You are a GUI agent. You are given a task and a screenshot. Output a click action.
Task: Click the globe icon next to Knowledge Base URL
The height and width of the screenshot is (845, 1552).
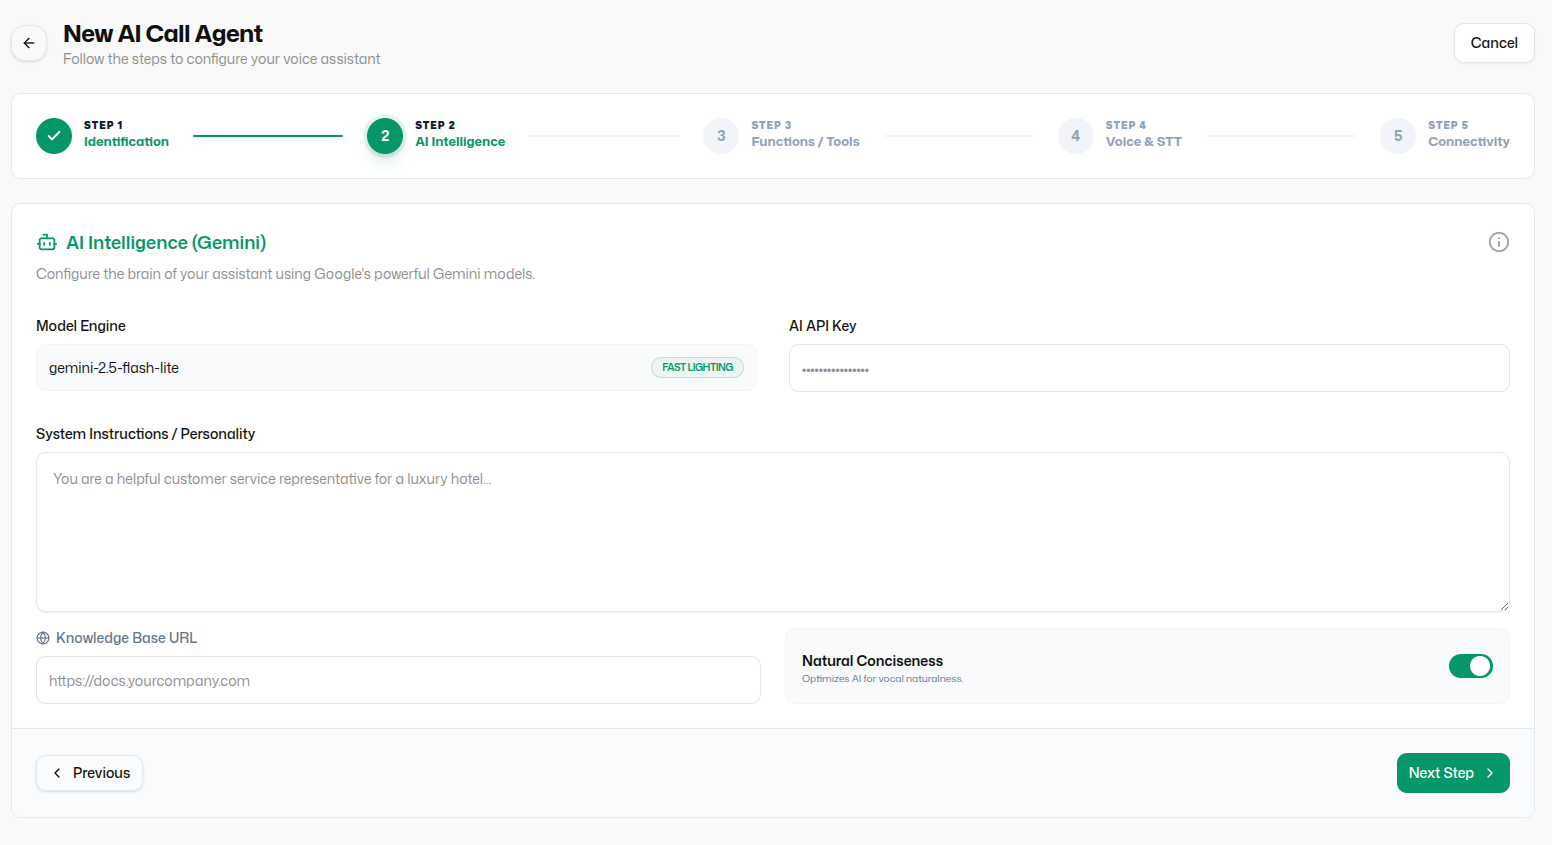pos(43,638)
